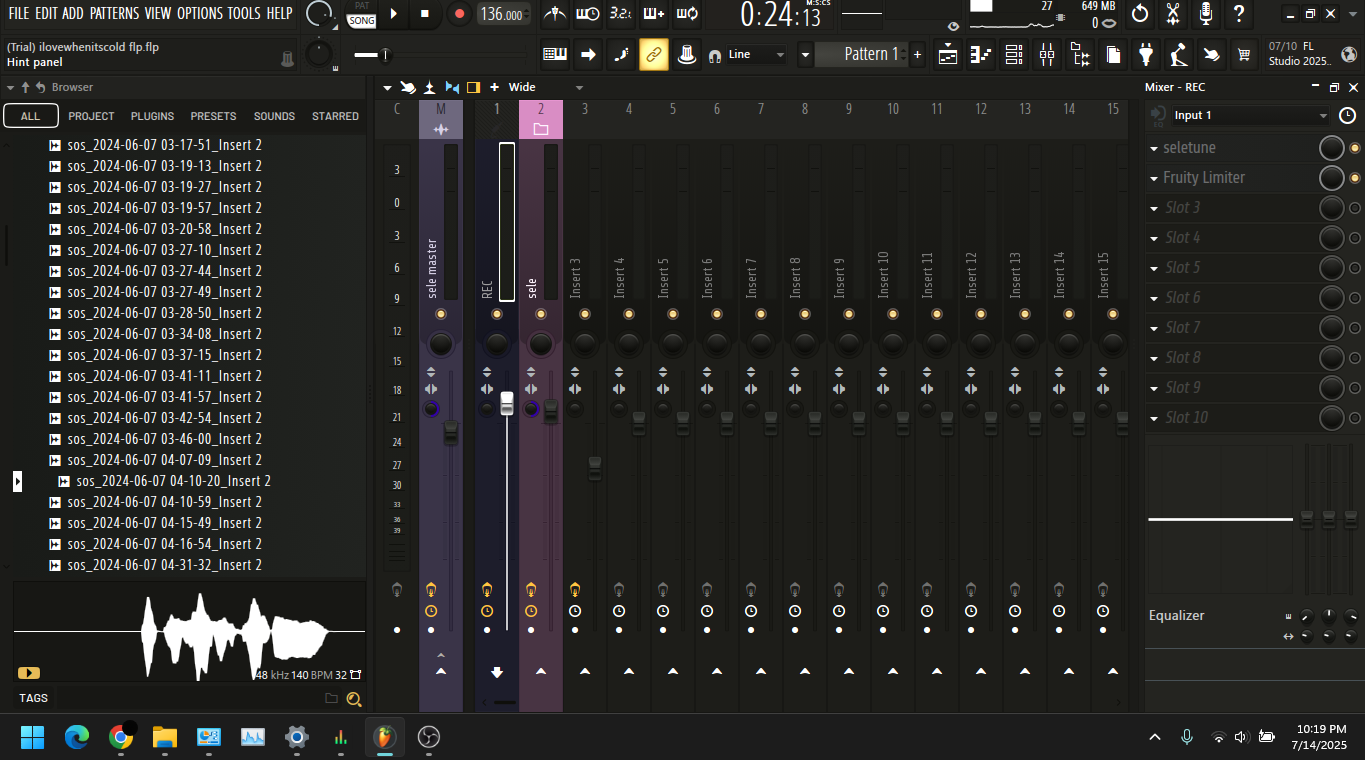Screen dimensions: 1365x760
Task: Switch between PAT and SONG mode
Action: [x=362, y=14]
